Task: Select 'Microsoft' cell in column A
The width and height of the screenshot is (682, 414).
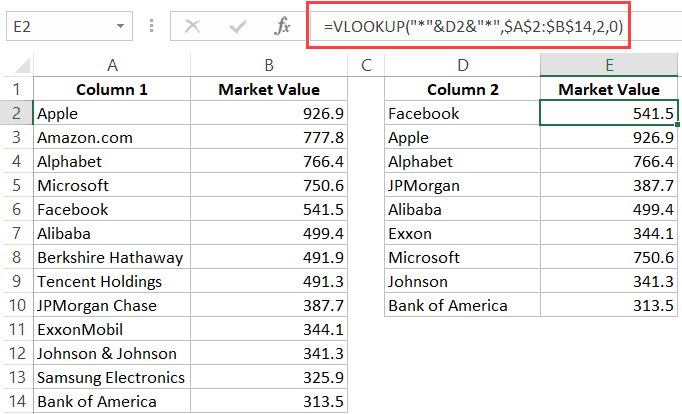Action: 112,185
